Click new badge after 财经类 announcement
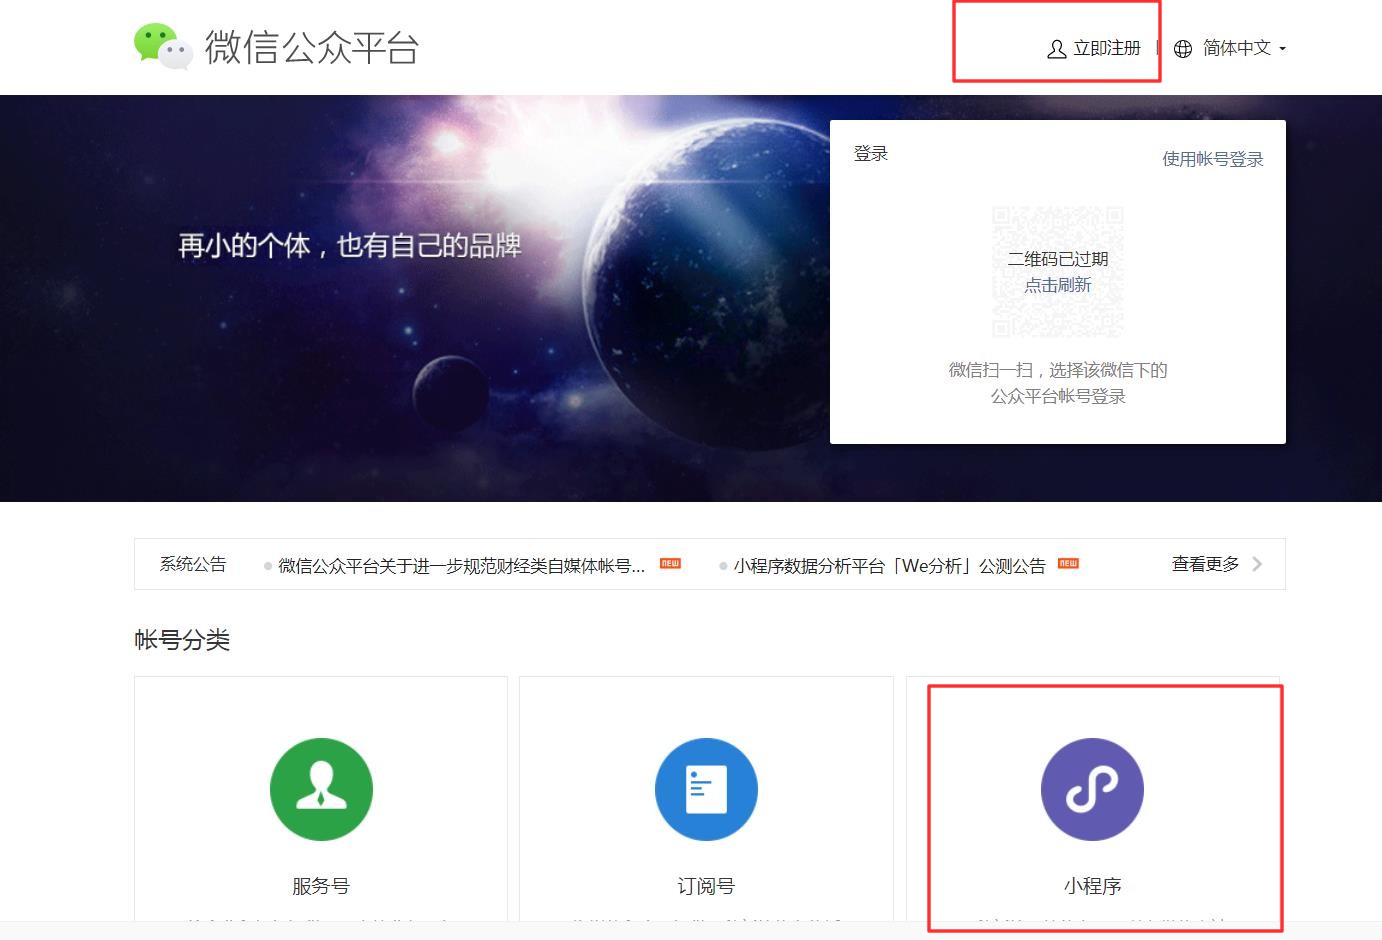 [x=670, y=564]
